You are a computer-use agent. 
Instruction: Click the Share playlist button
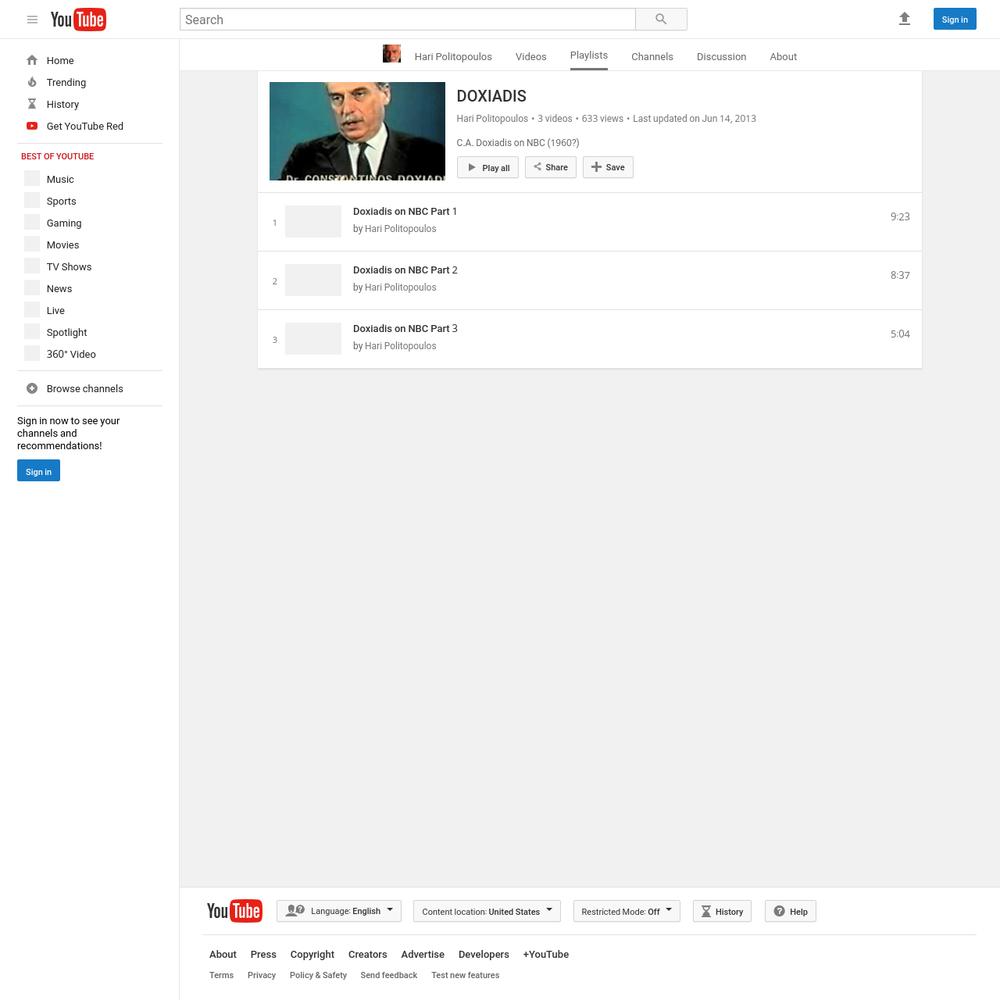pyautogui.click(x=550, y=167)
